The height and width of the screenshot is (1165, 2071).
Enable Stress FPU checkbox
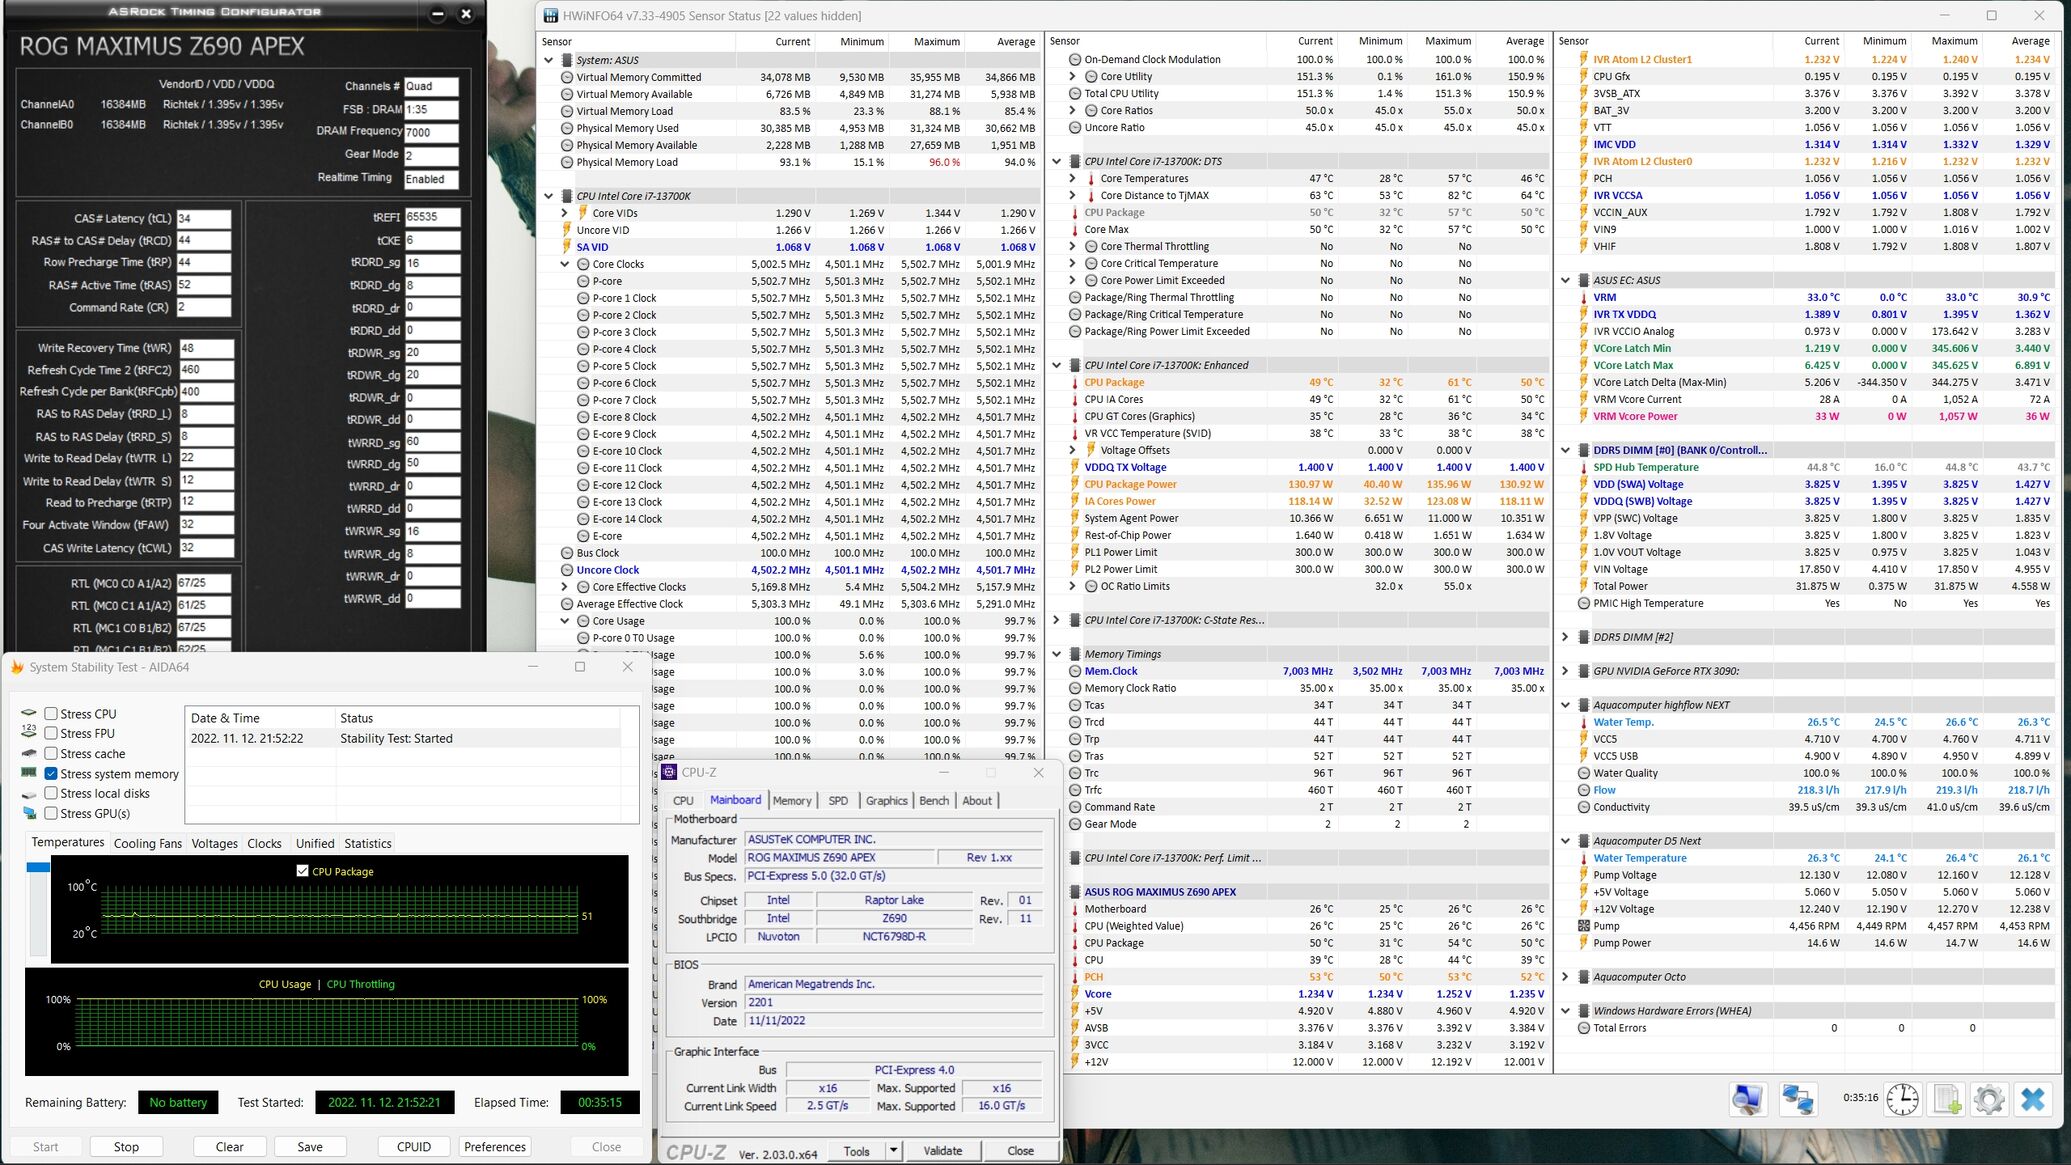point(51,733)
